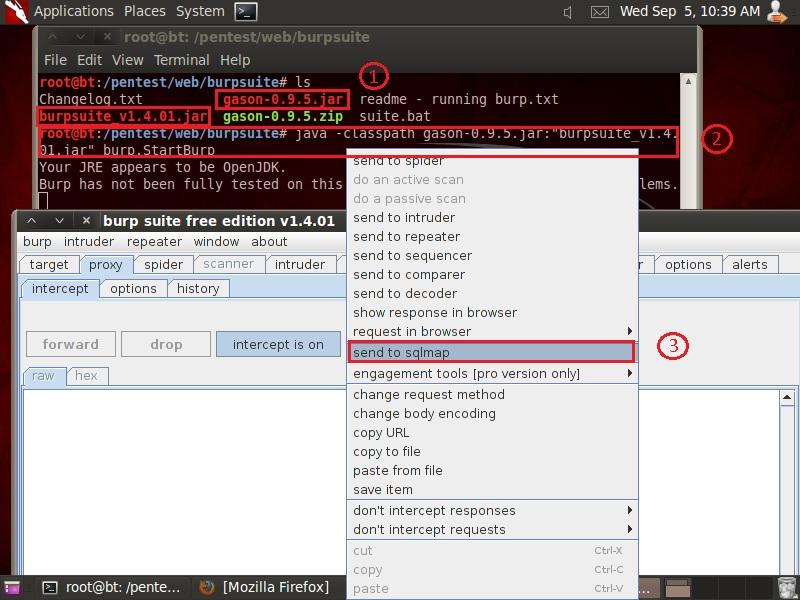Open Applications menu
Viewport: 800px width, 600px height.
[73, 11]
